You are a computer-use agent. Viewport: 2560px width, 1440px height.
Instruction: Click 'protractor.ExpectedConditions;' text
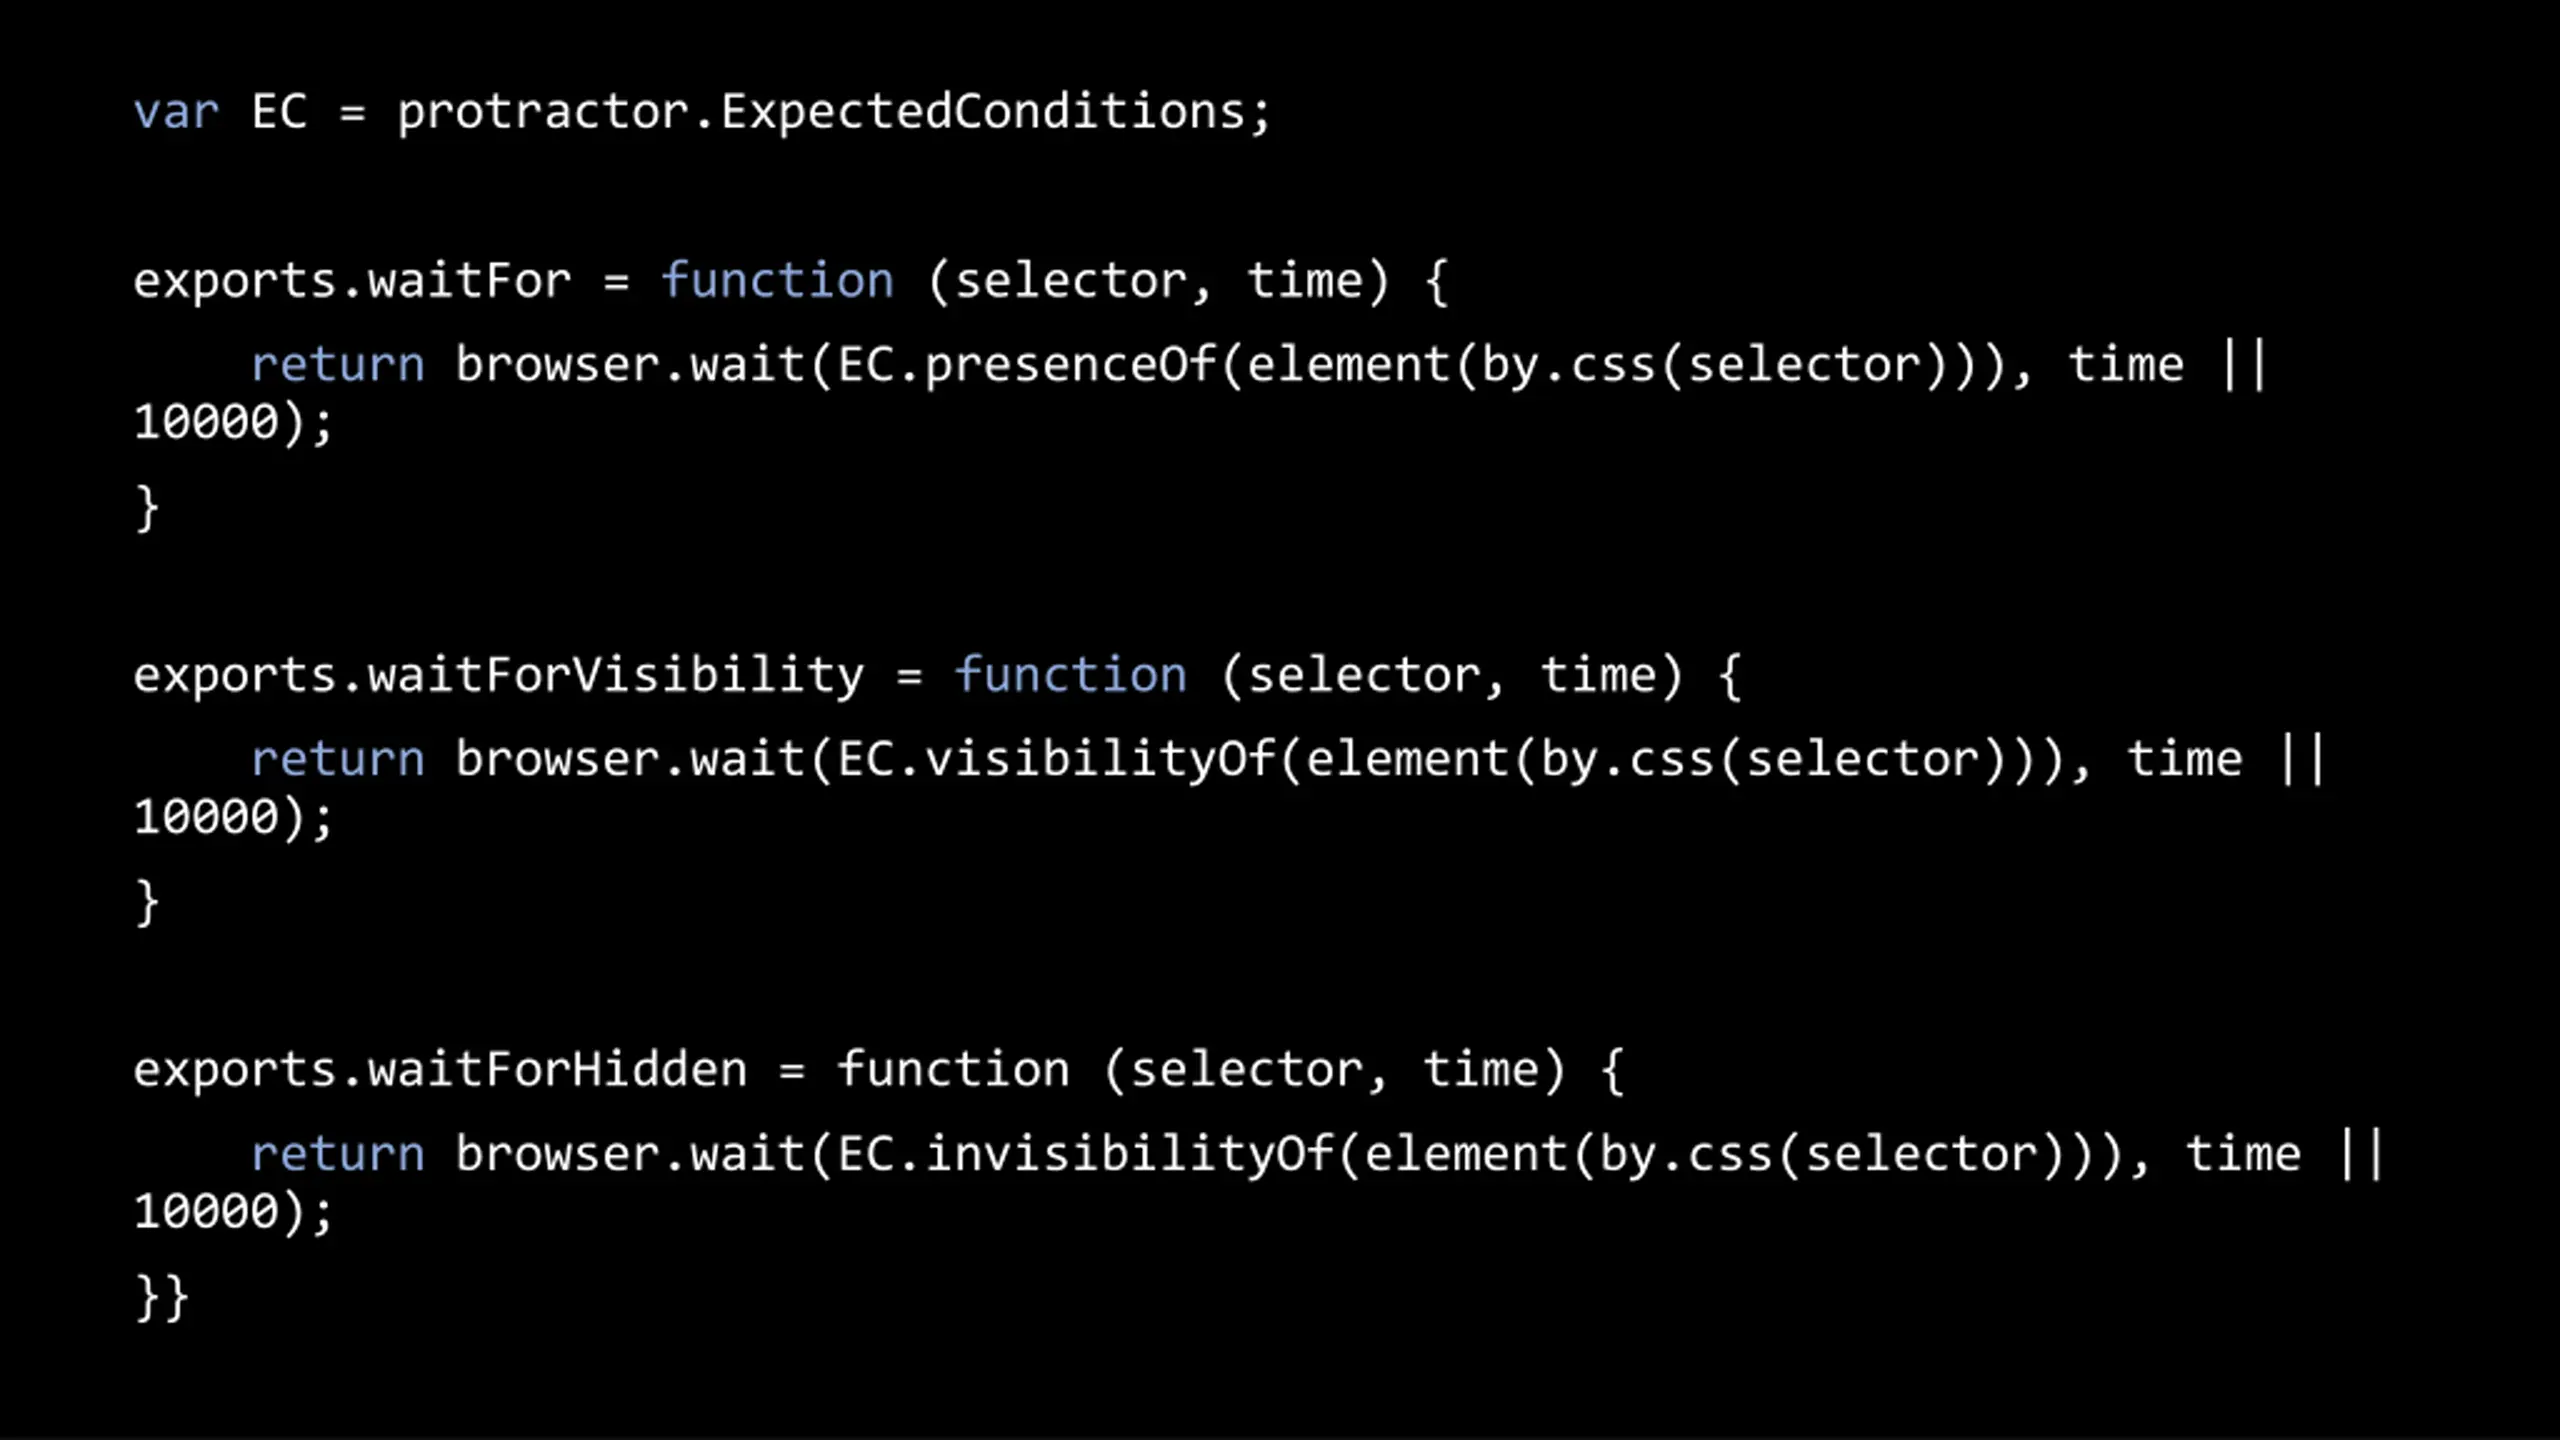tap(834, 113)
